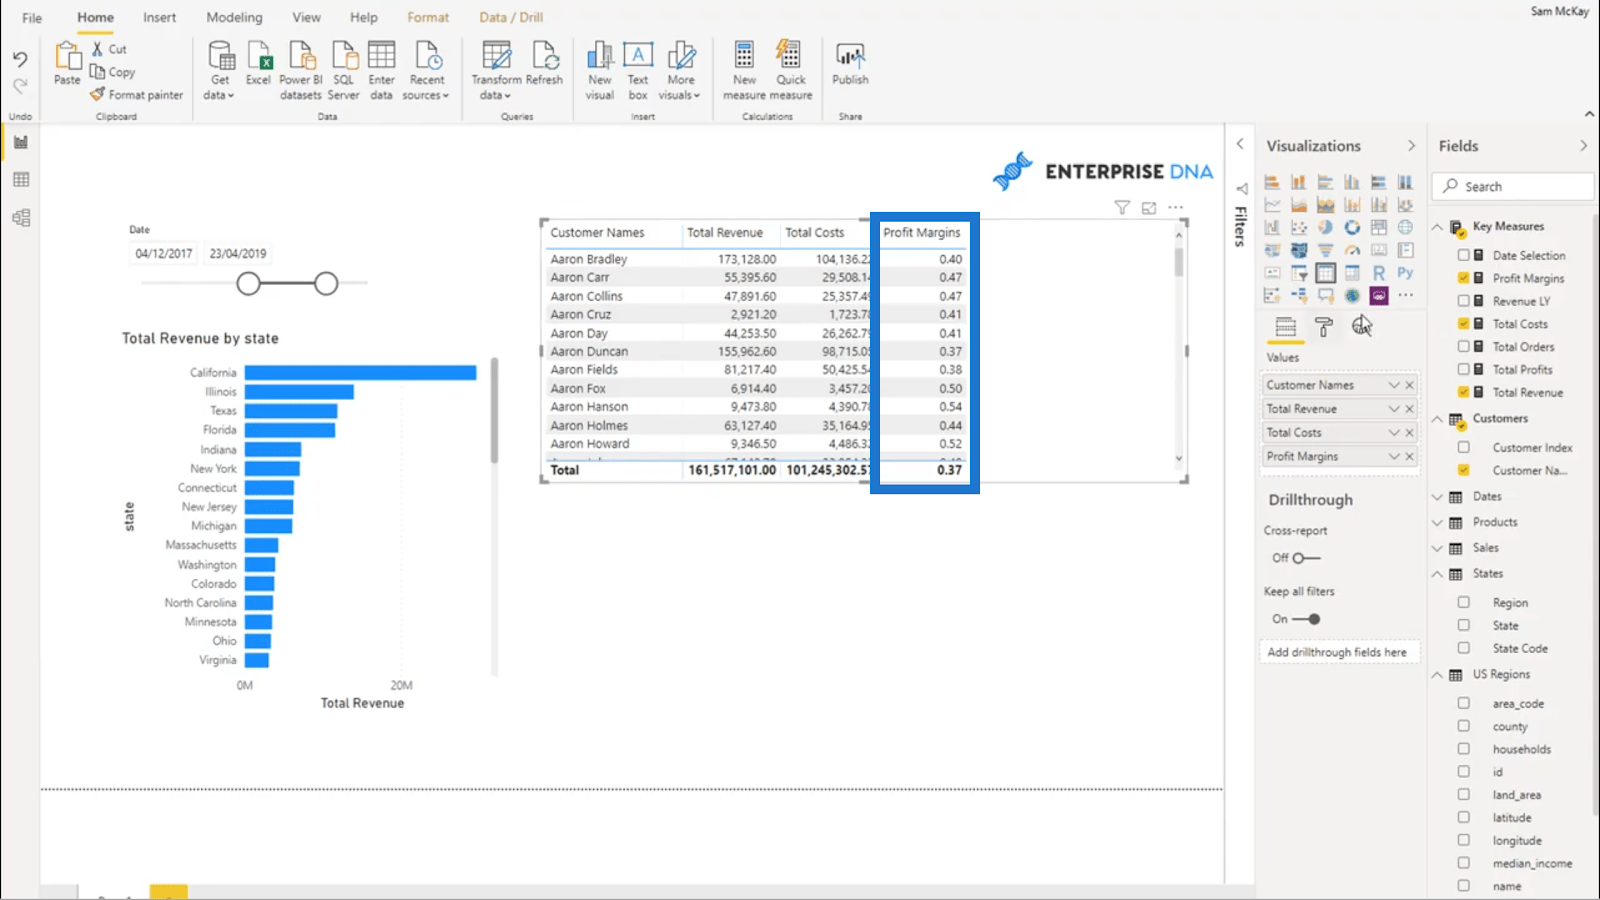This screenshot has width=1600, height=900.
Task: Switch to the Insert tab
Action: 159,17
